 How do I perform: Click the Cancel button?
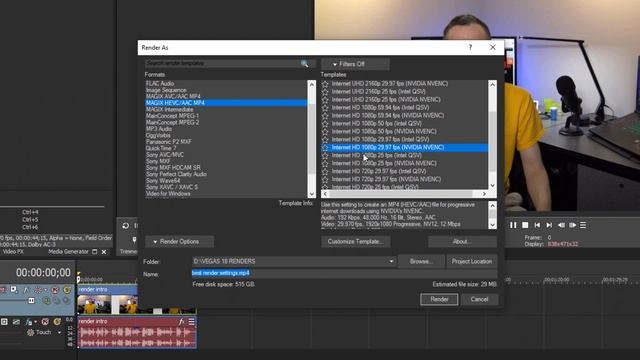479,299
